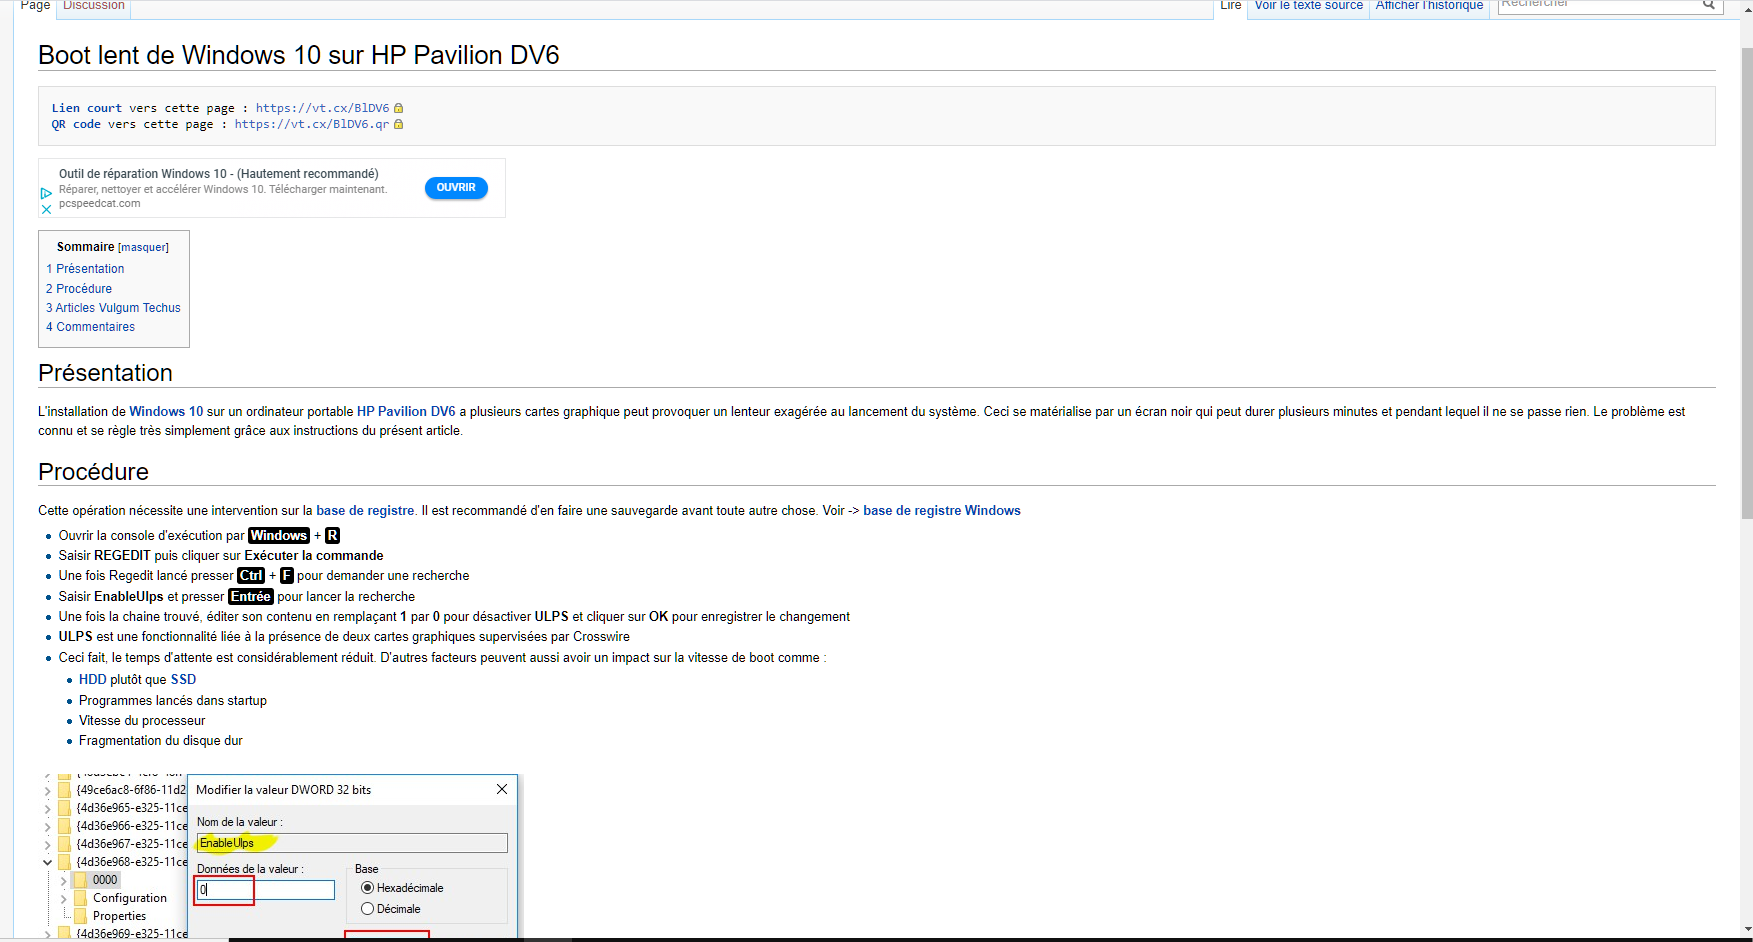
Task: Follow the base de registre link
Action: [x=365, y=510]
